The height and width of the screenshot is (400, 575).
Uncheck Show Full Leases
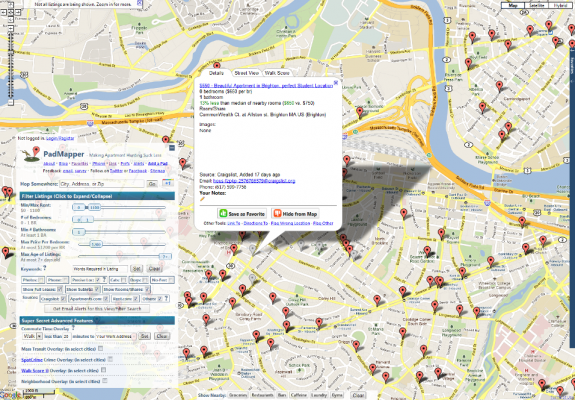coord(59,289)
